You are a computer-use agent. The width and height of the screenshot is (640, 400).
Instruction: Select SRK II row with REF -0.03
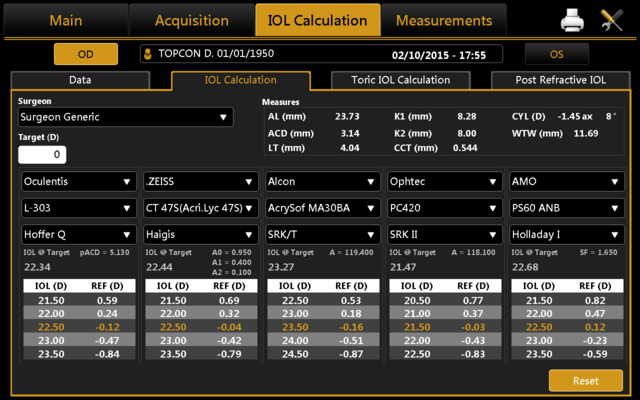pyautogui.click(x=445, y=327)
